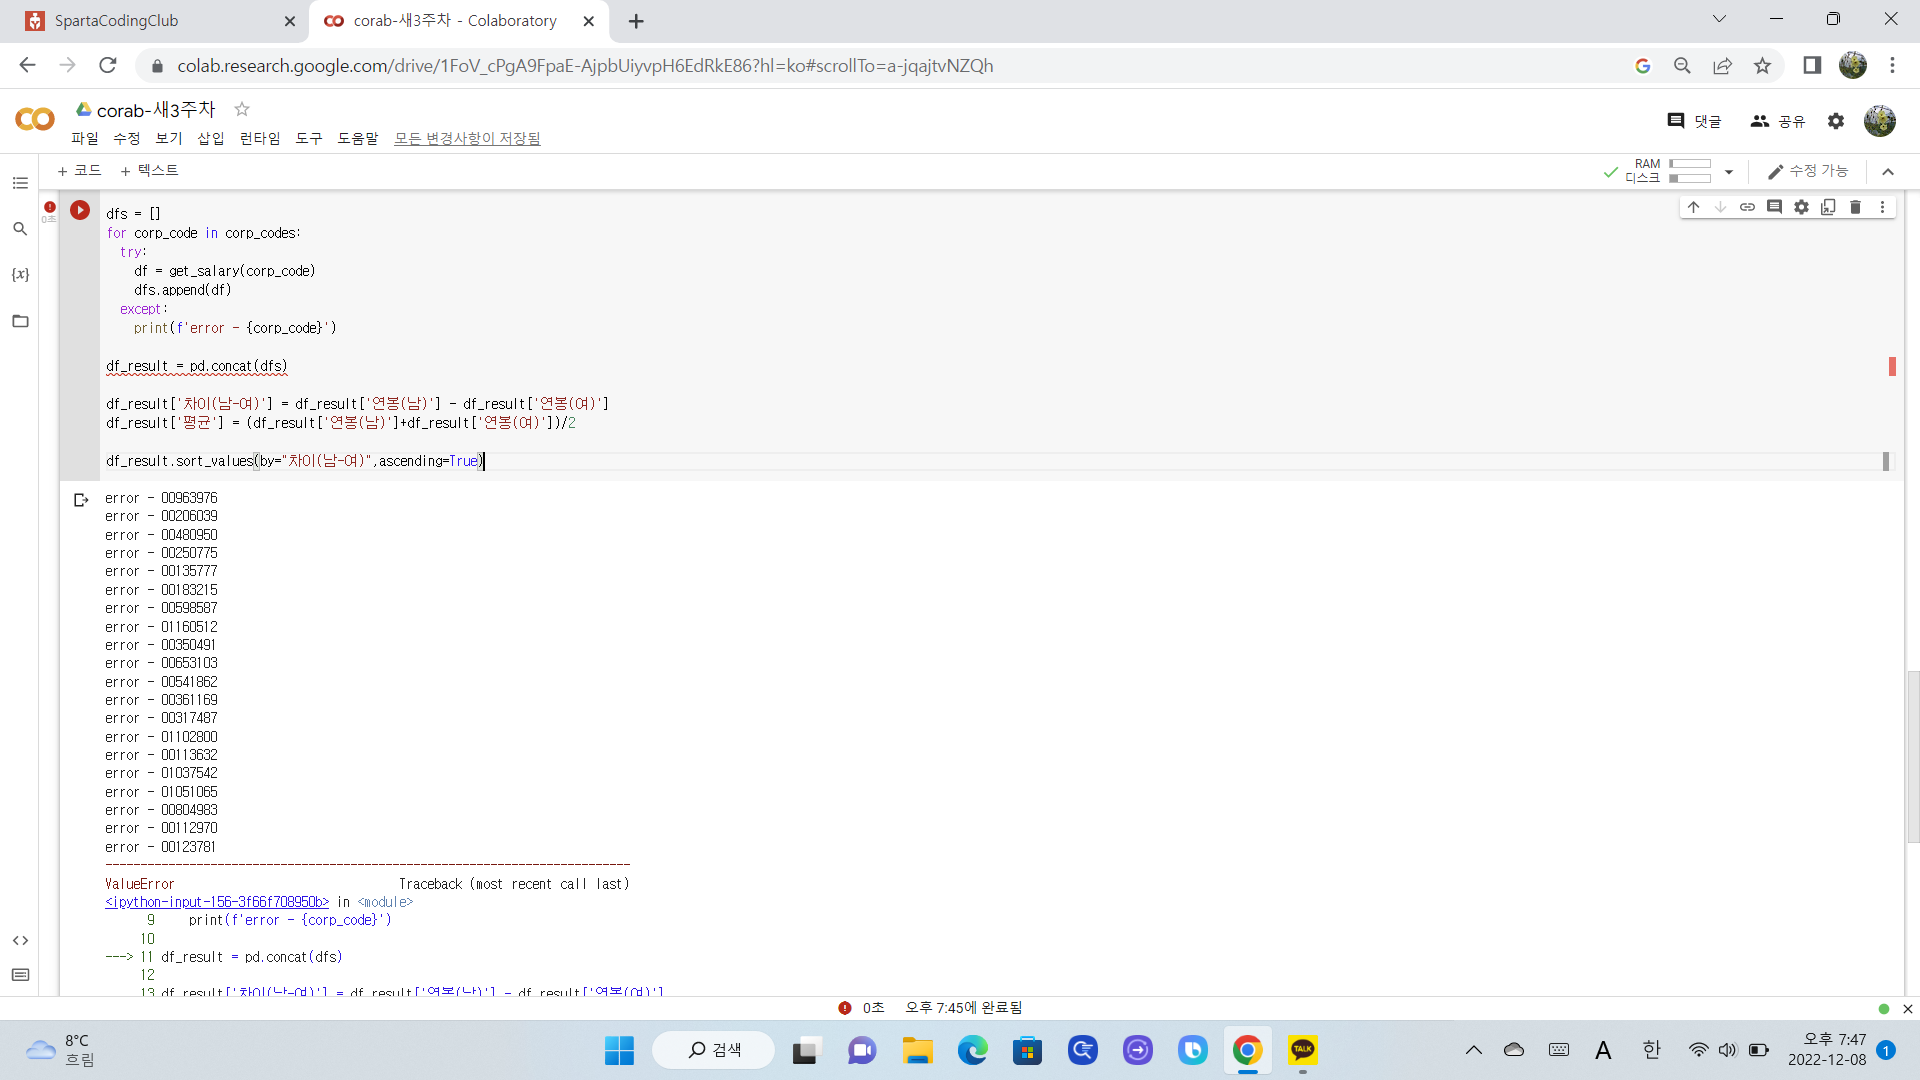
Task: Close the SpartaCodingClub tab
Action: click(x=290, y=21)
